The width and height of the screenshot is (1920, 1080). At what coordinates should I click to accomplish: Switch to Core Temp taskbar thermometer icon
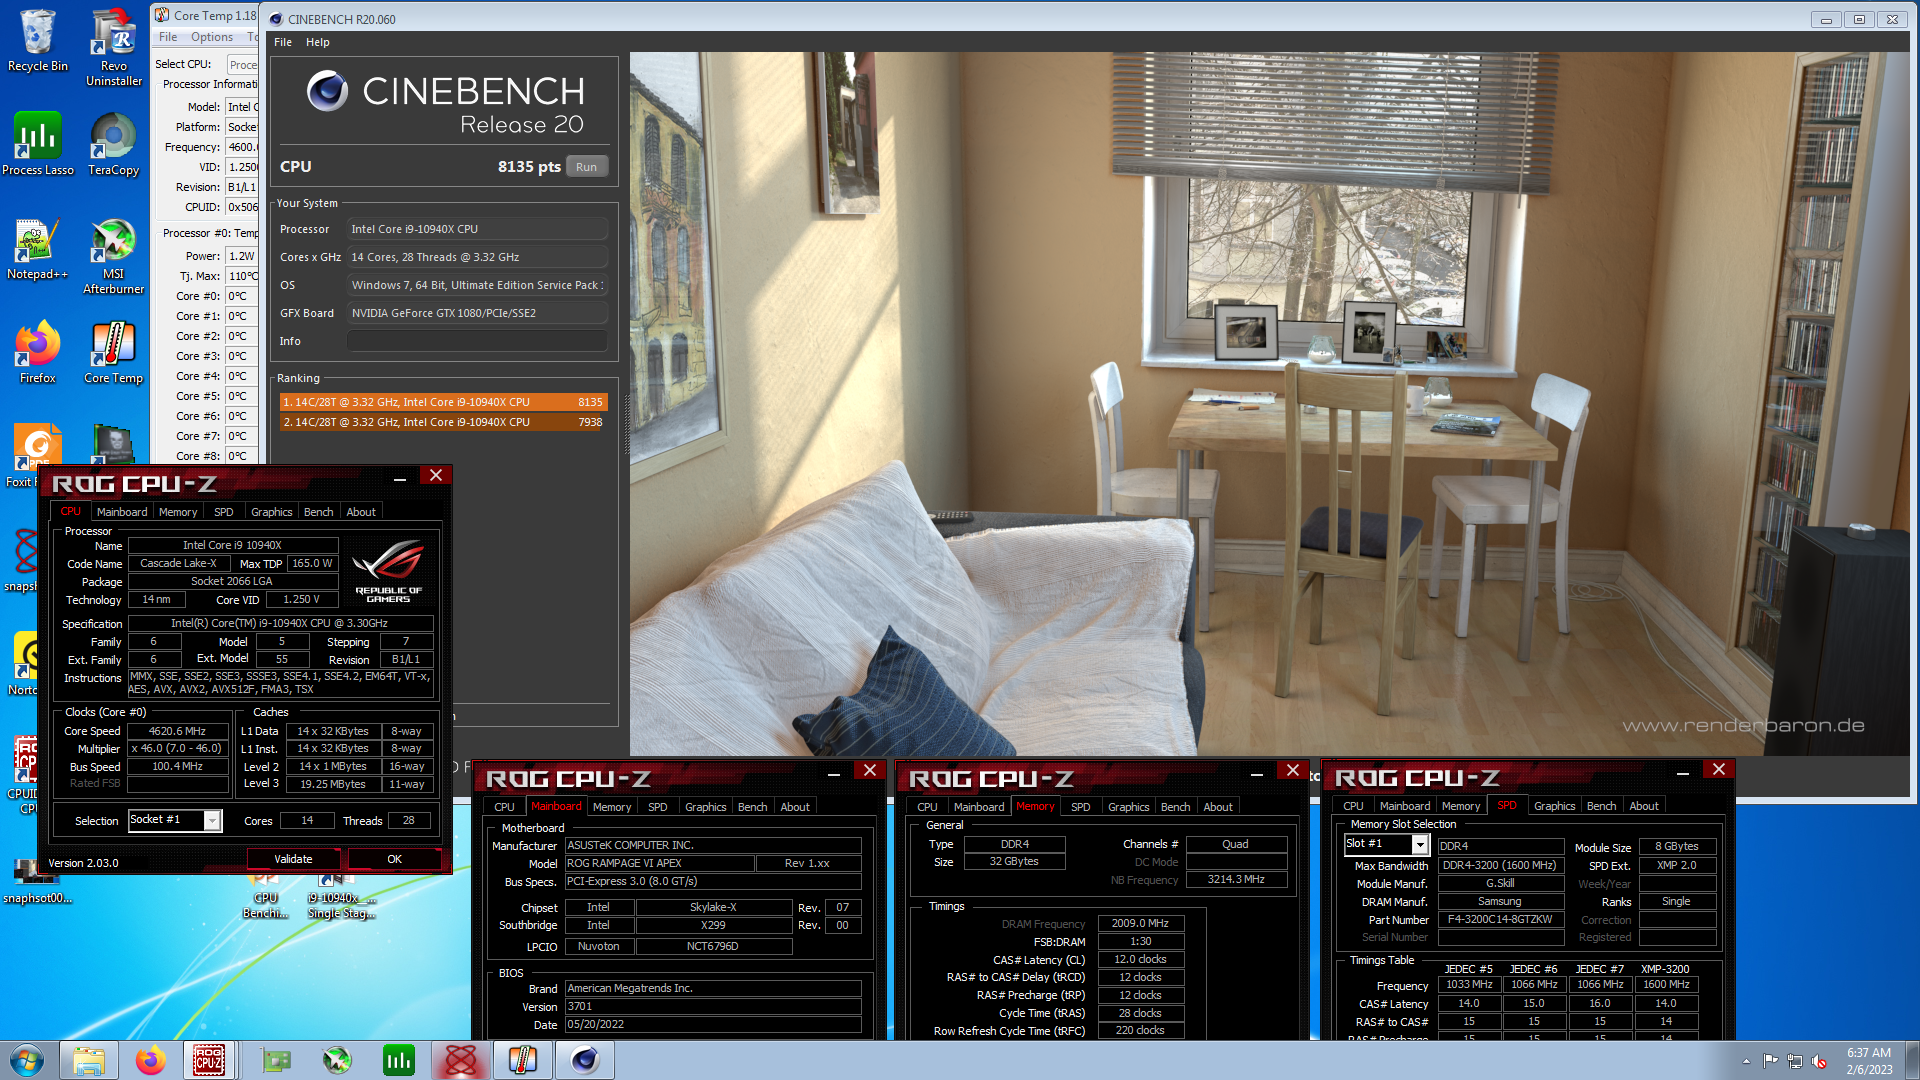point(522,1060)
